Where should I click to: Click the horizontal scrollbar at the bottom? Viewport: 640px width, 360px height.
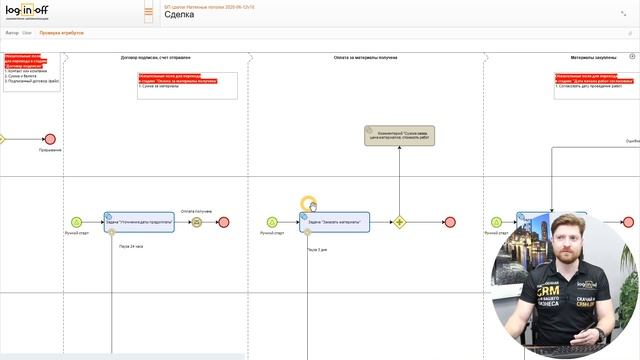pos(122,357)
